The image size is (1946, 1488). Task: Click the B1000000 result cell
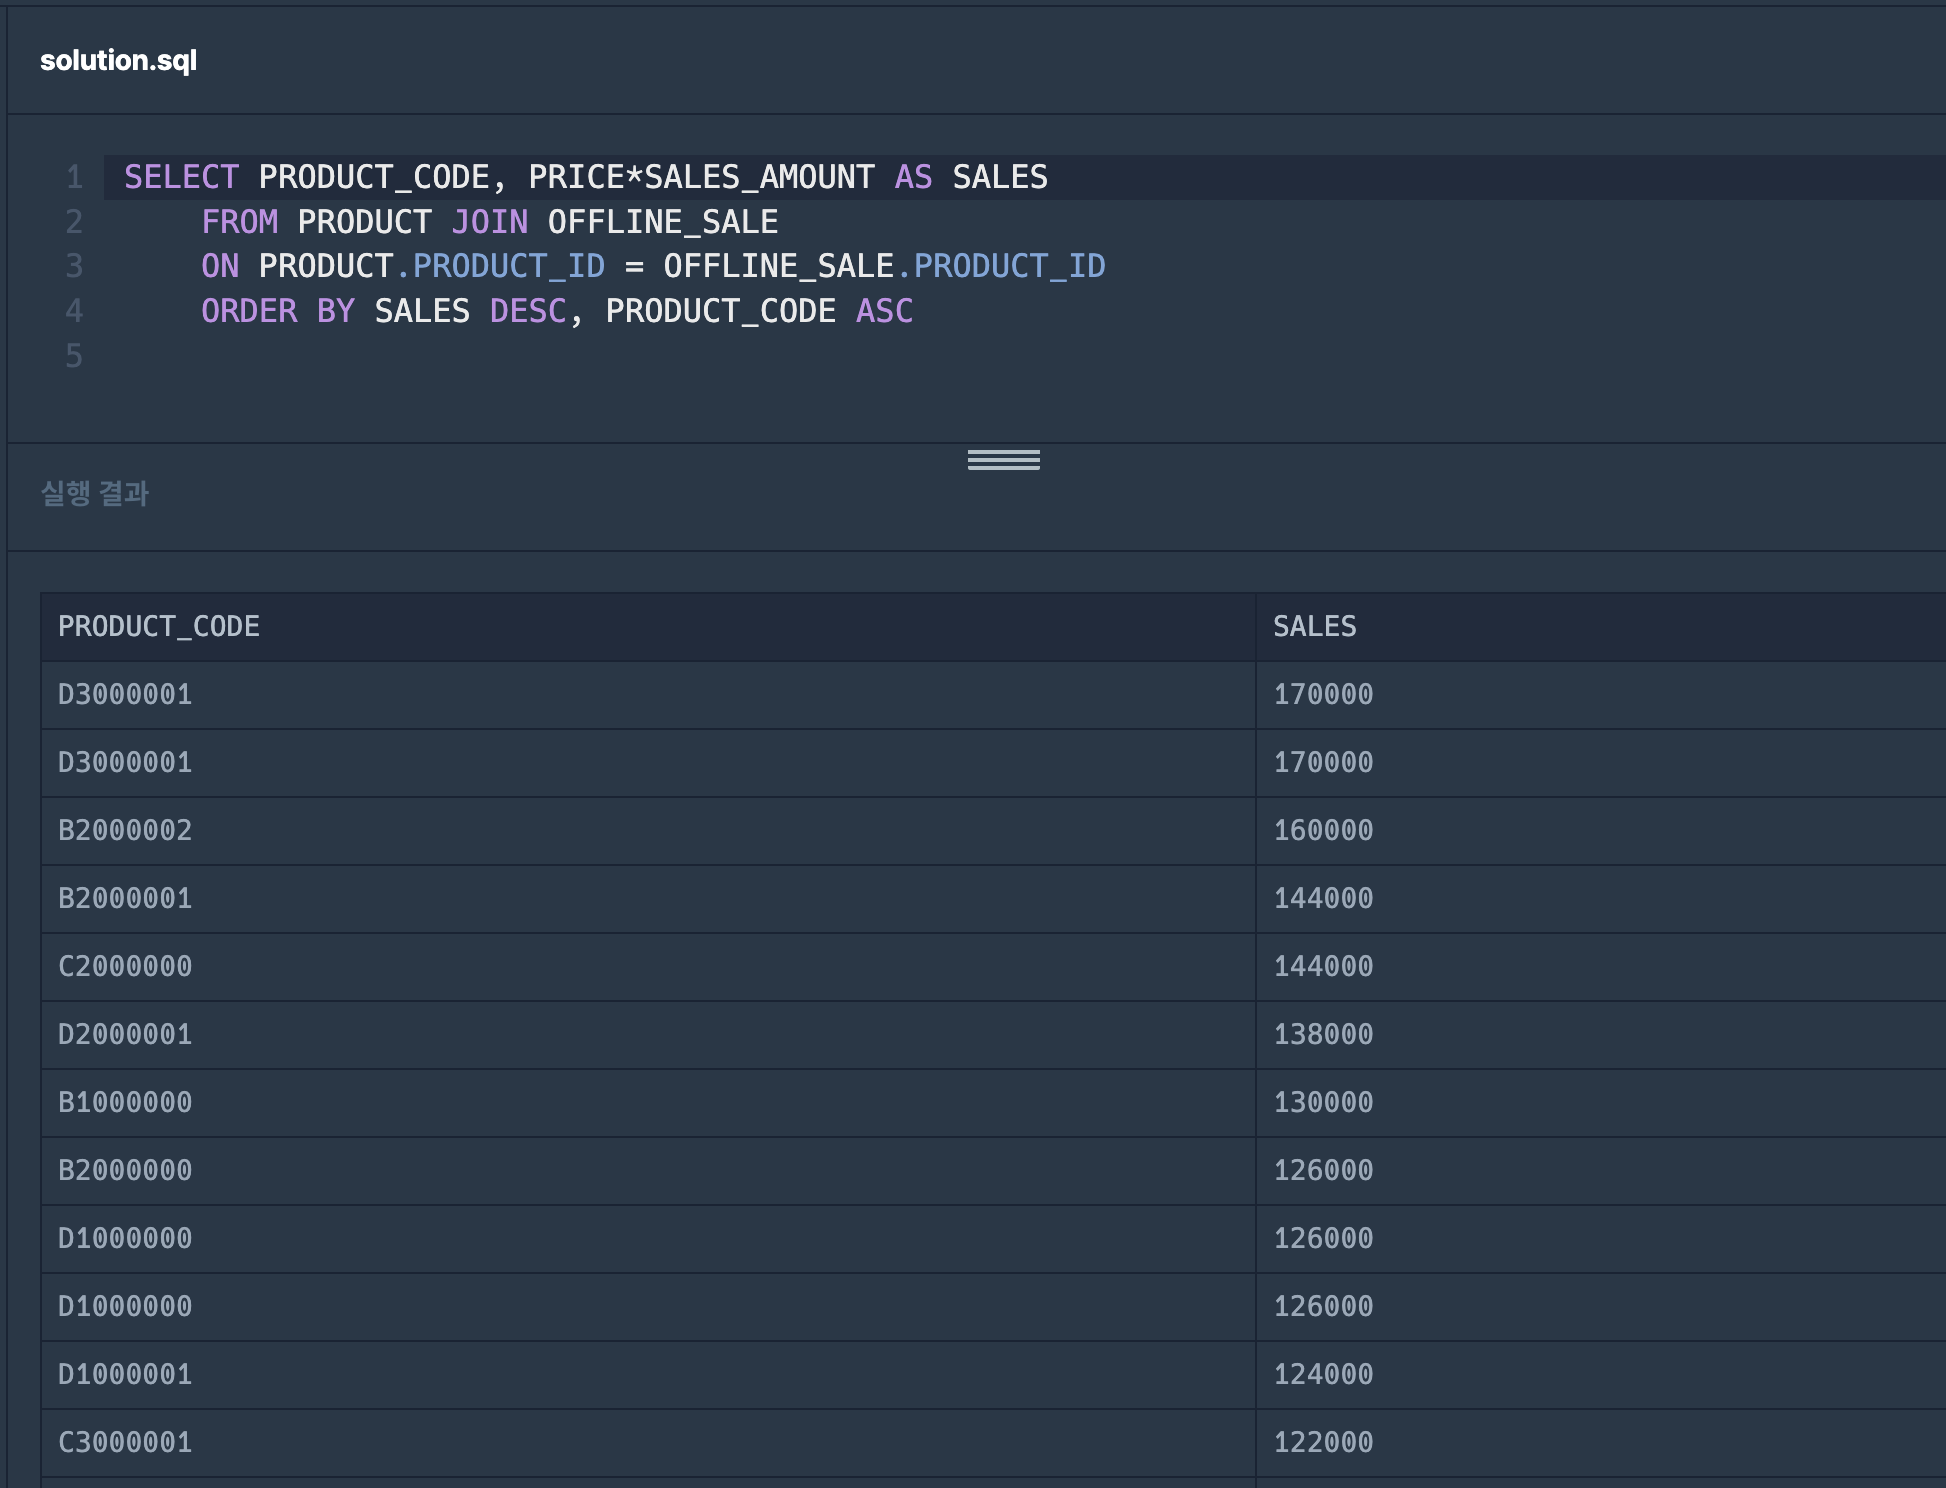[x=125, y=1103]
